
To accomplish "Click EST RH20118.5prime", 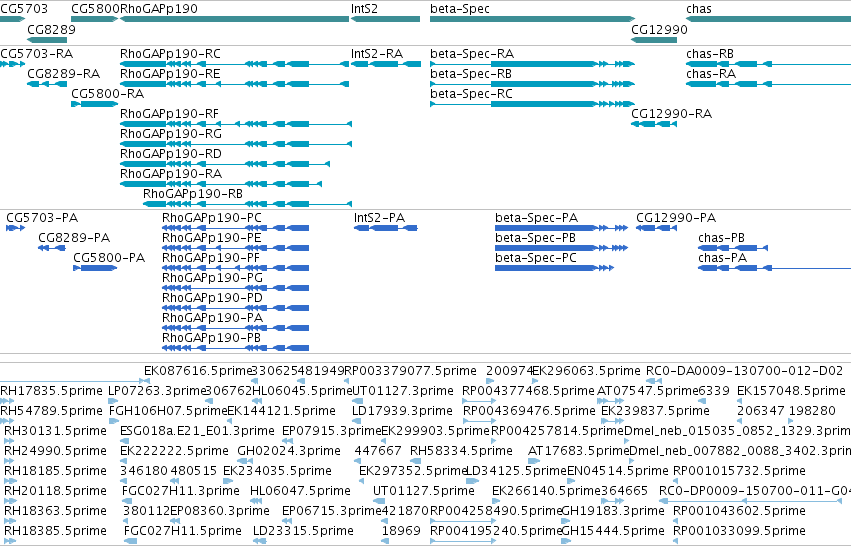I will click(55, 492).
